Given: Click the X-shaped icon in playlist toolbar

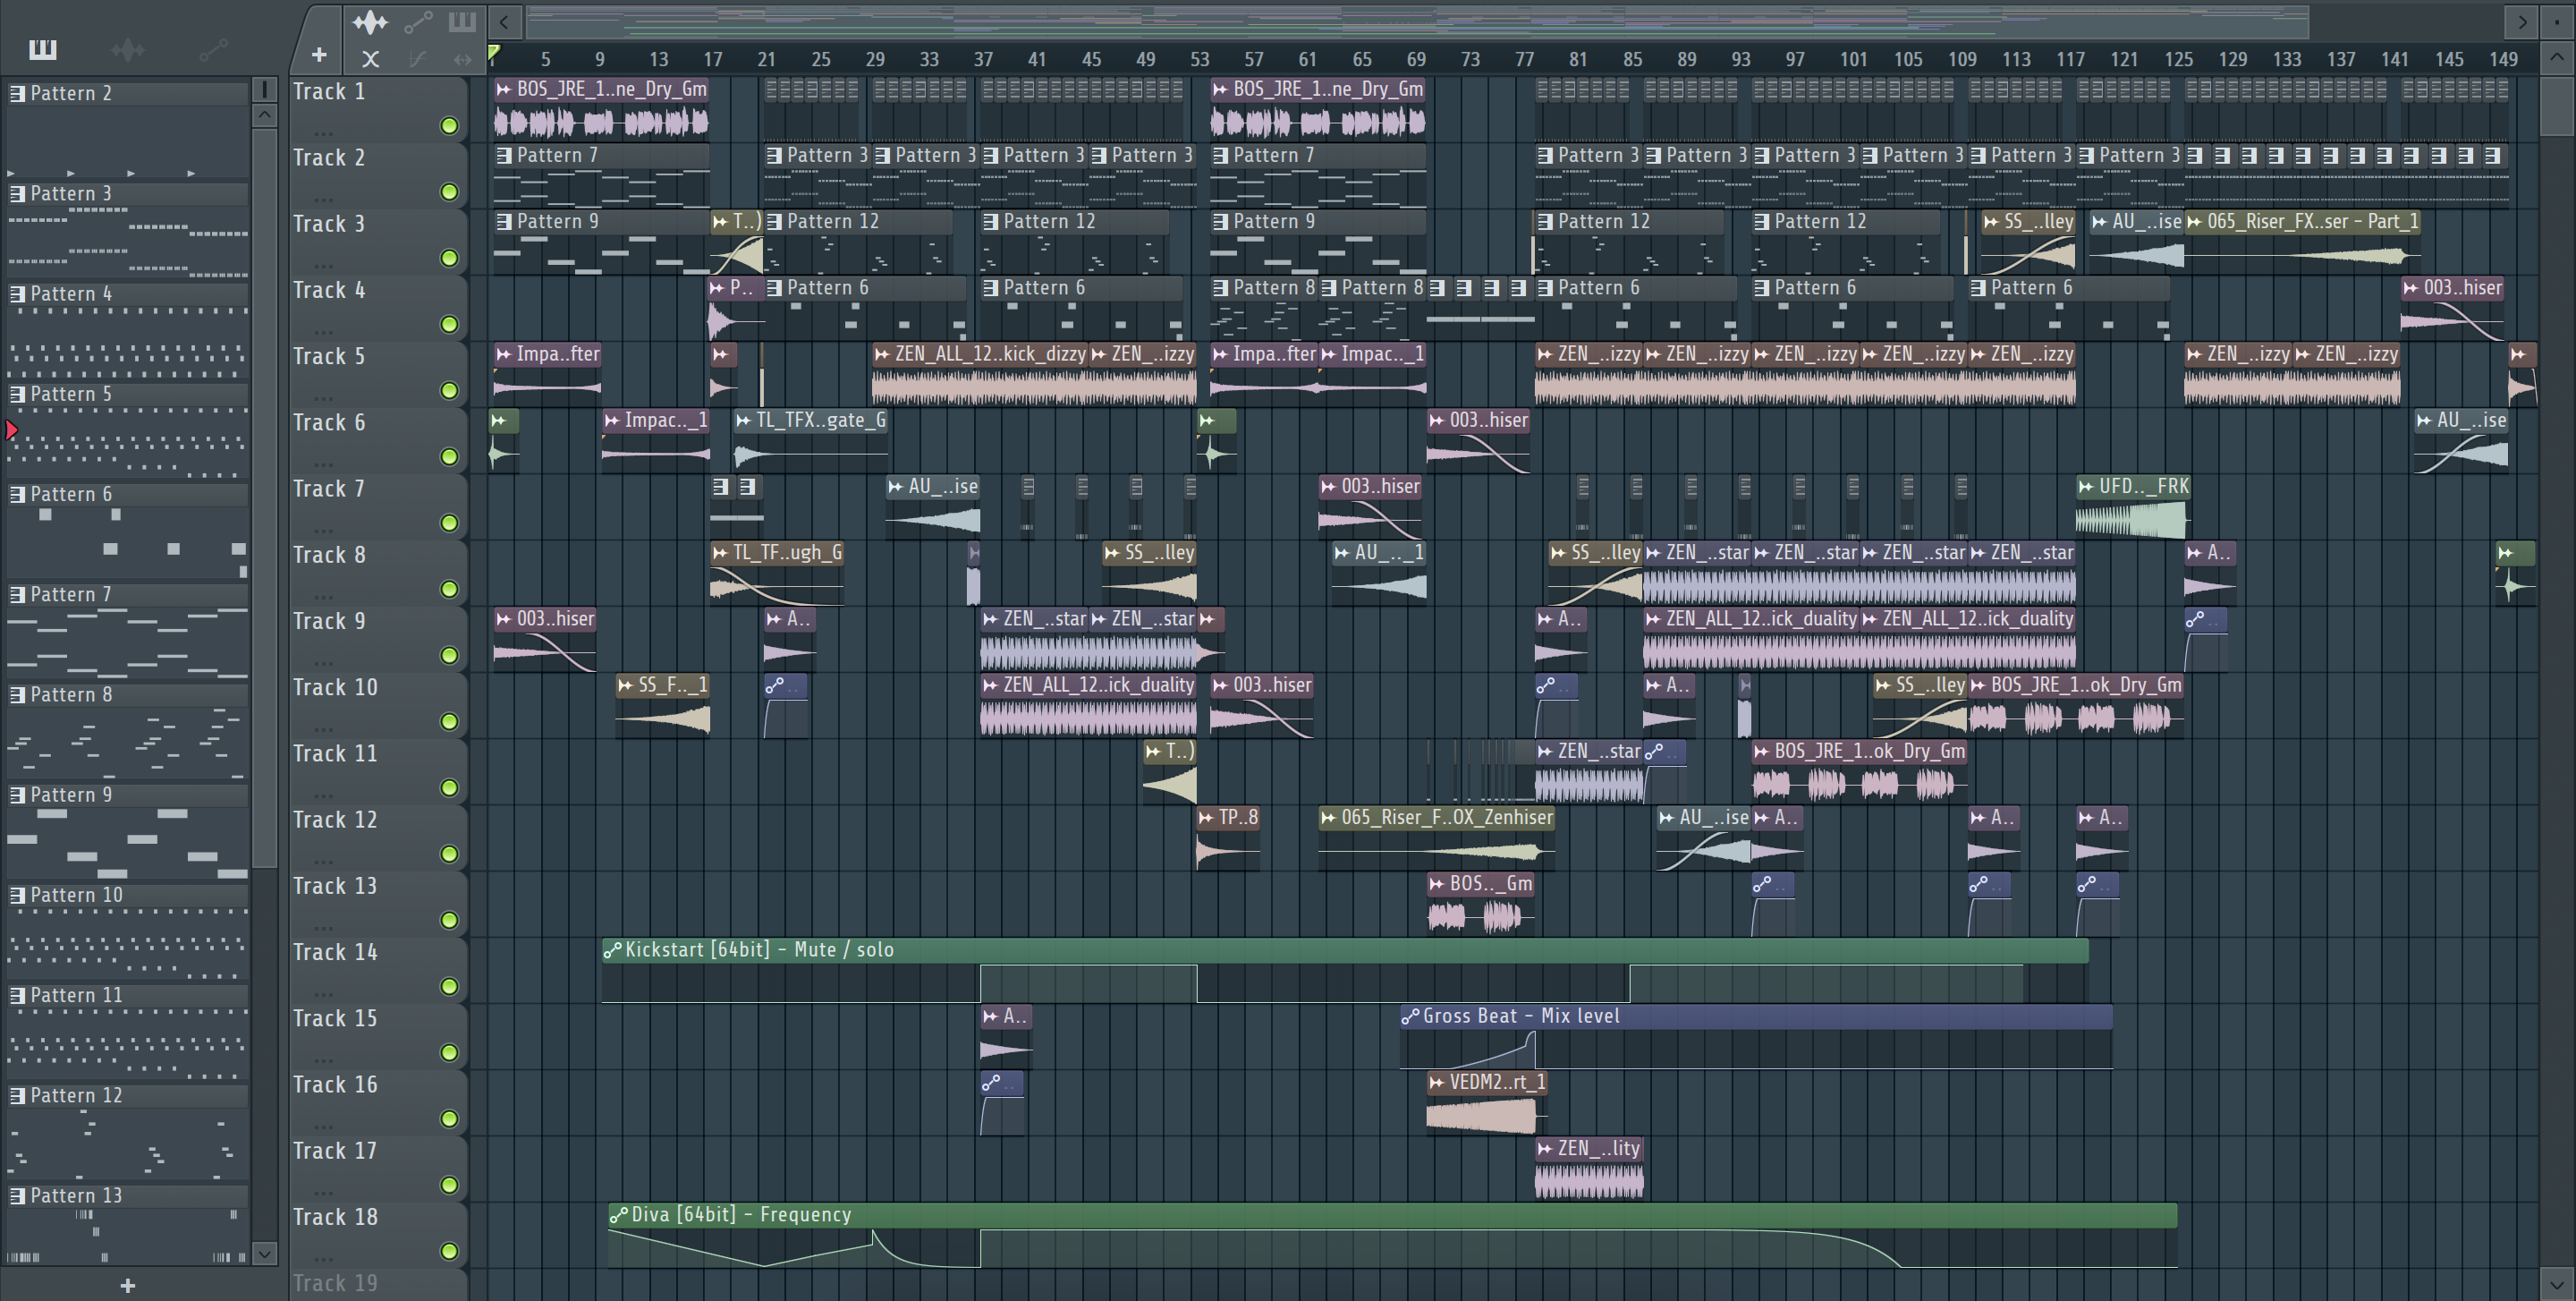Looking at the screenshot, I should click(370, 59).
